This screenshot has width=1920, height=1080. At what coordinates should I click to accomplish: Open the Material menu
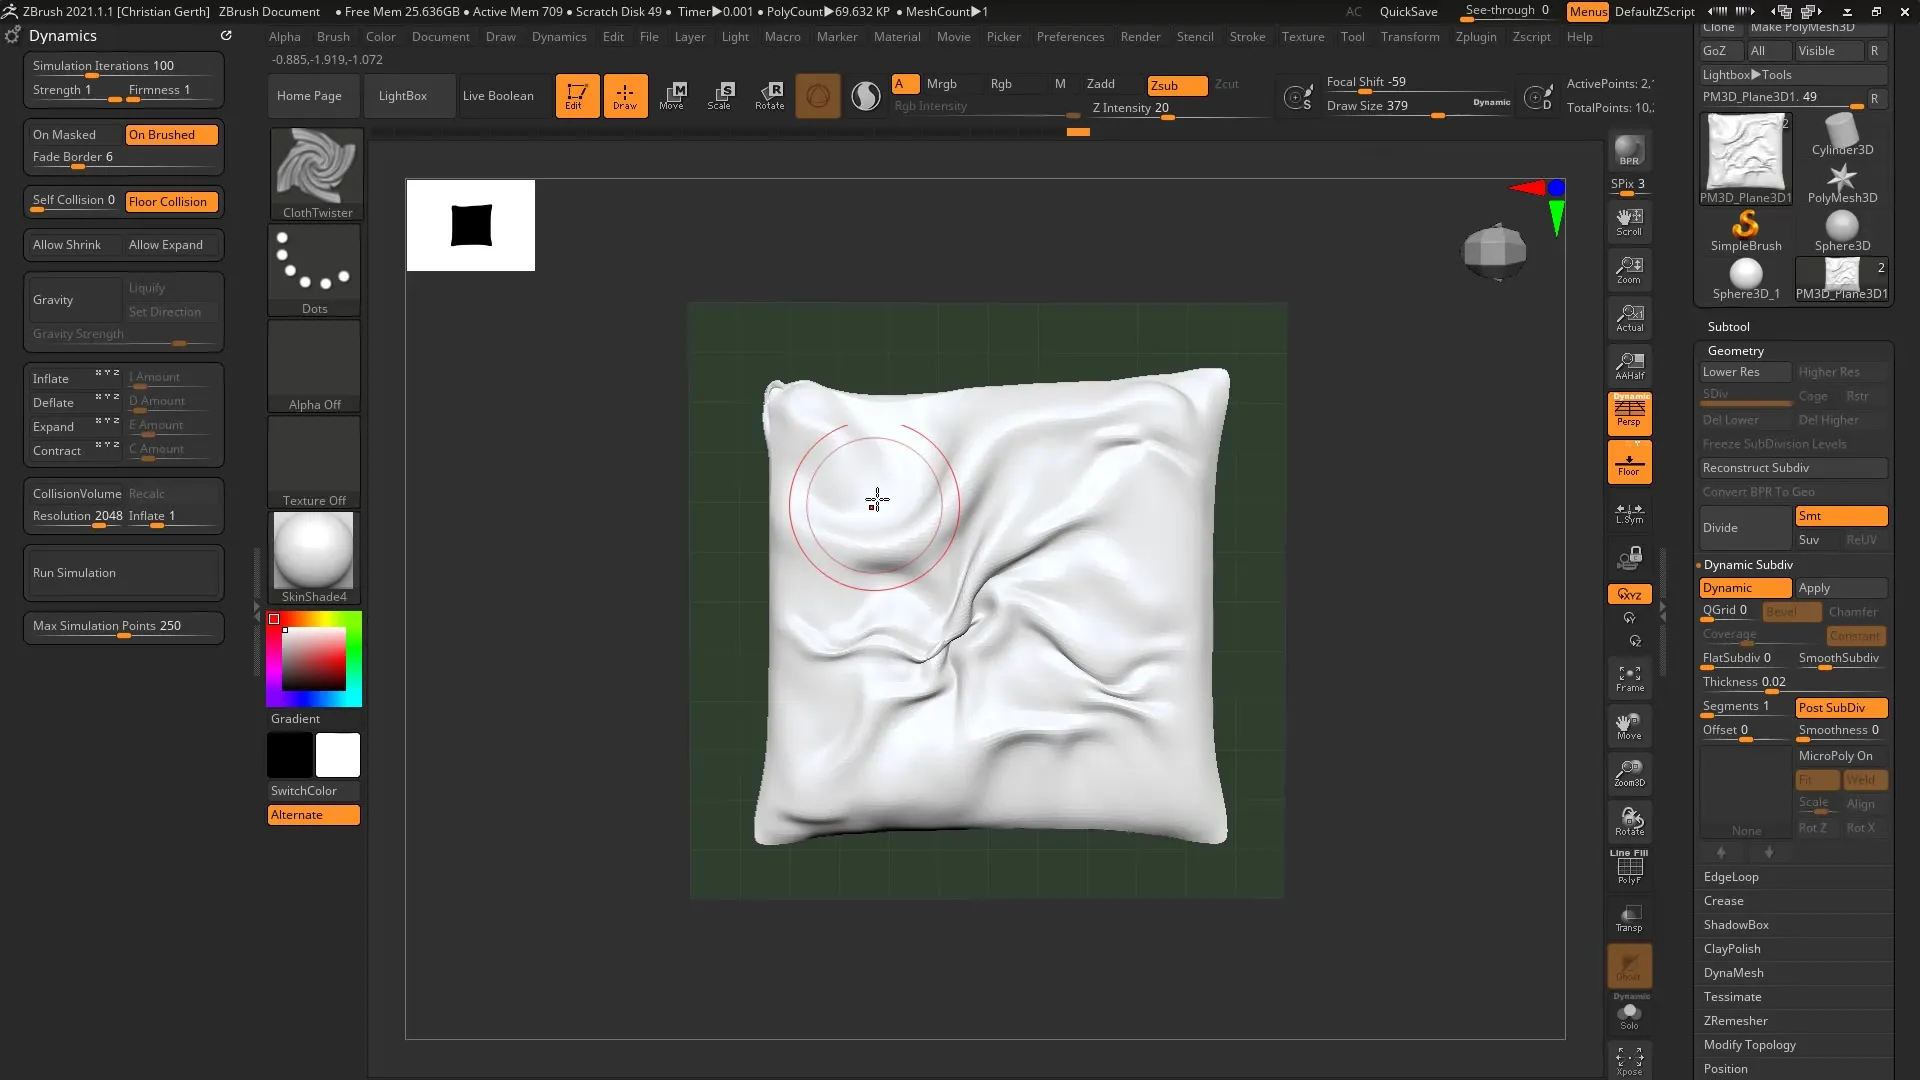pyautogui.click(x=897, y=37)
